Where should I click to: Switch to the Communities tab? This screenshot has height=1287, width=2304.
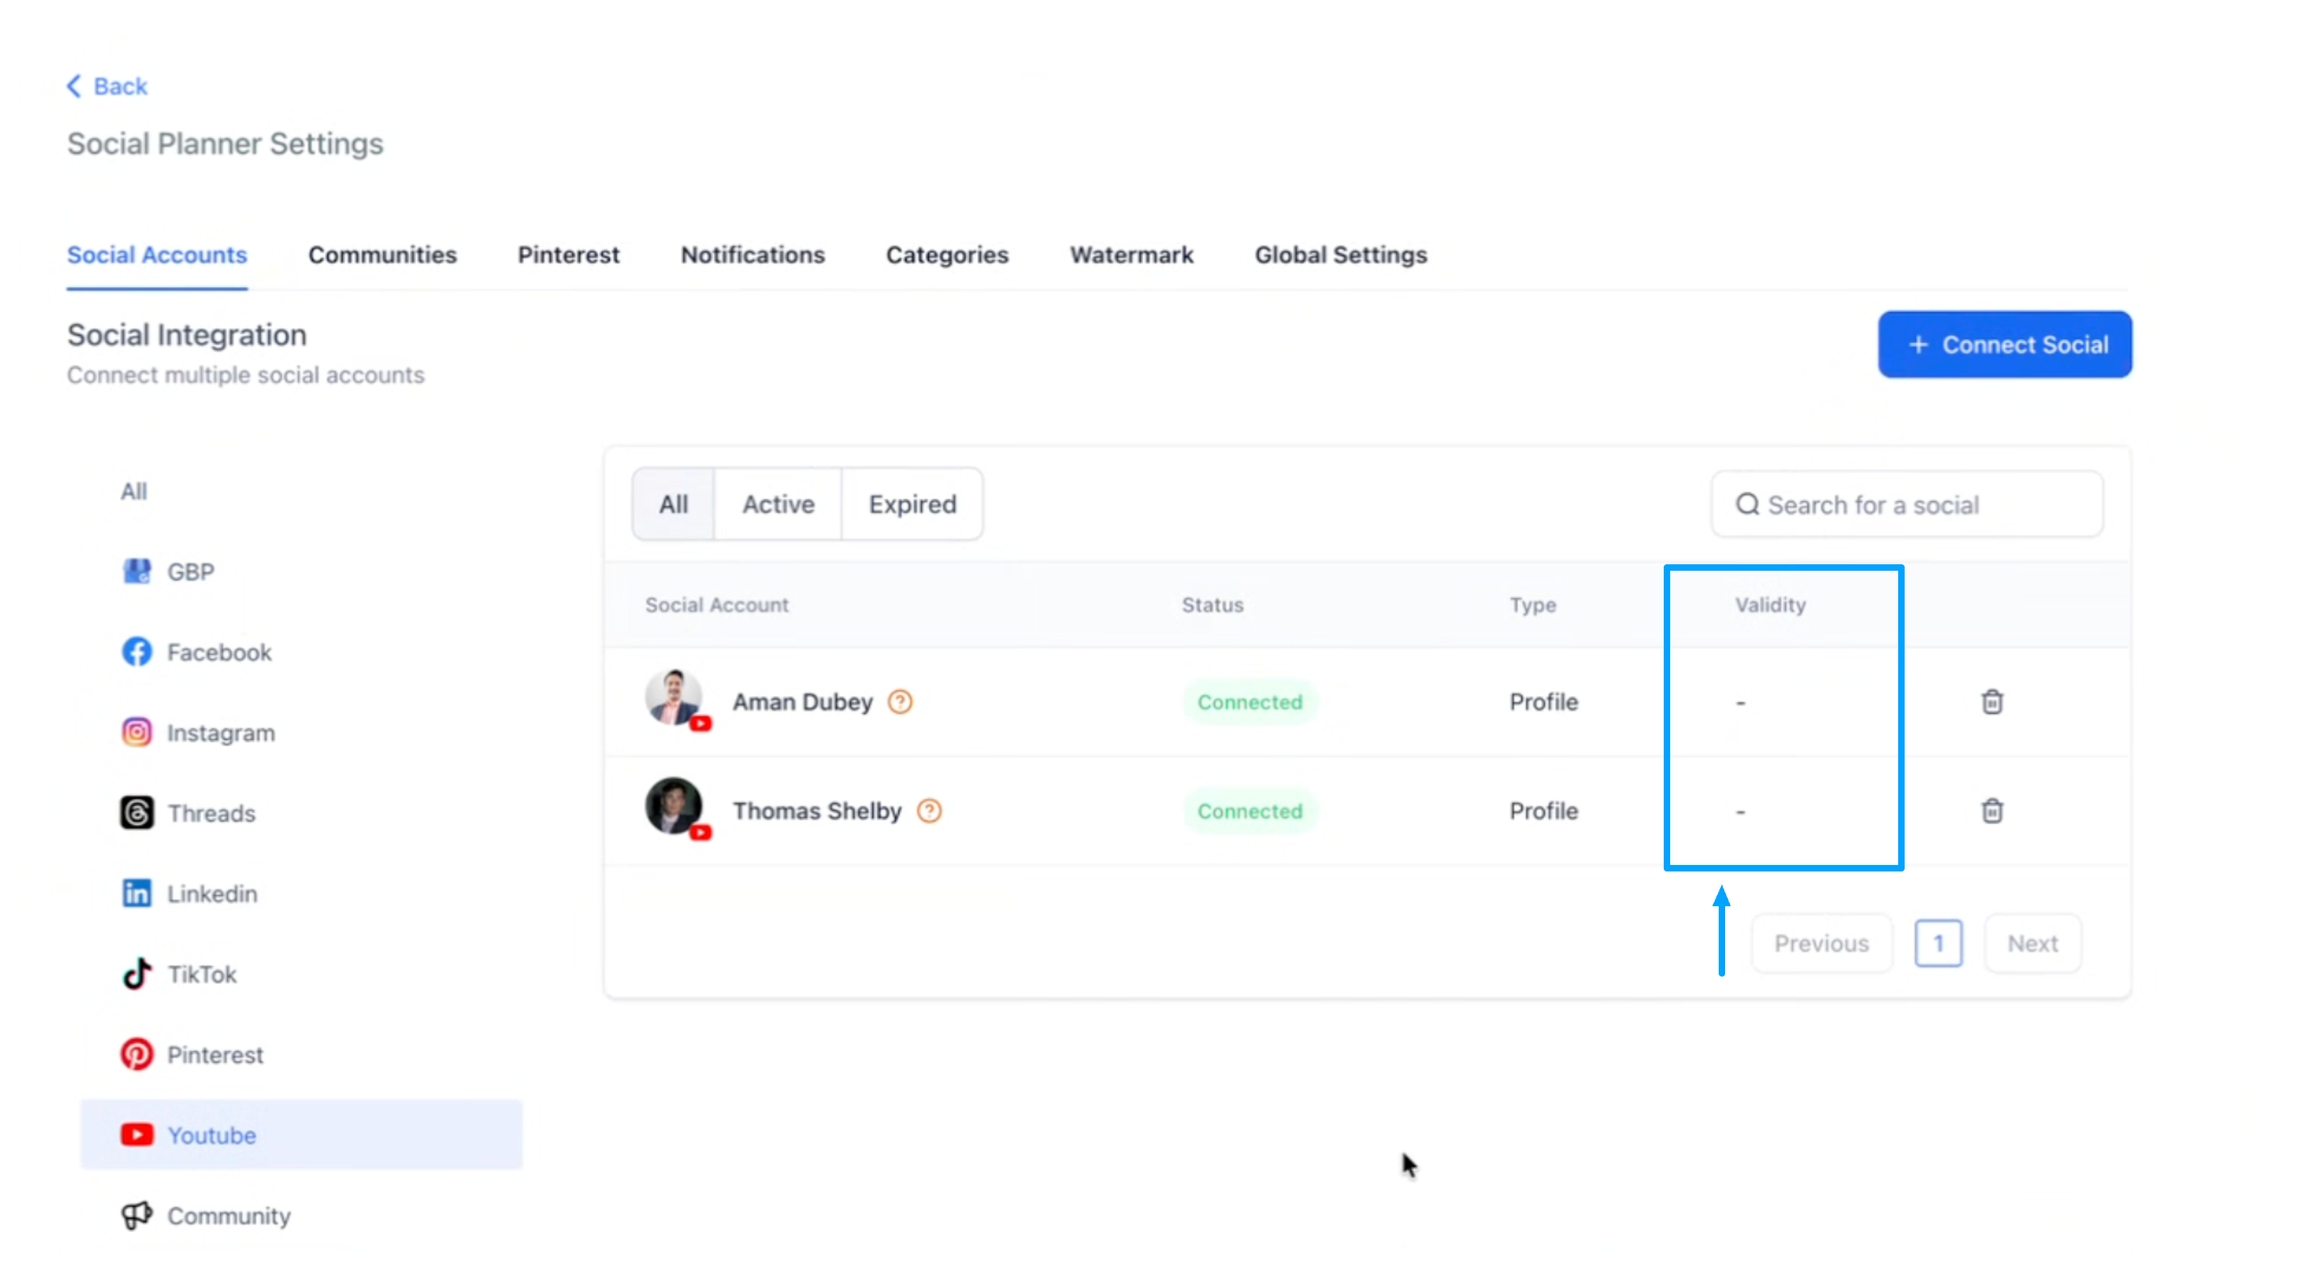tap(382, 255)
